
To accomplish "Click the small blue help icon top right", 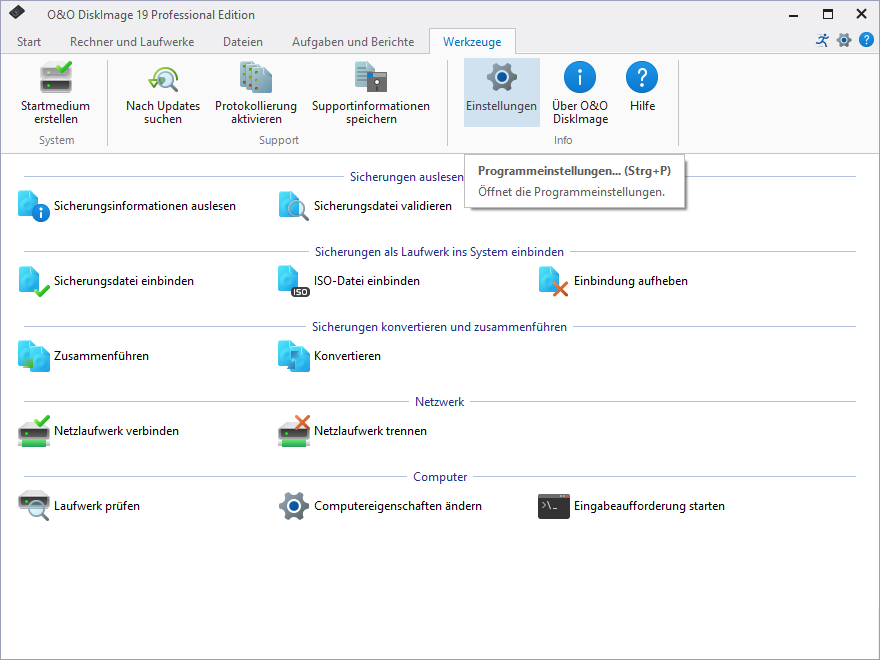I will coord(866,40).
